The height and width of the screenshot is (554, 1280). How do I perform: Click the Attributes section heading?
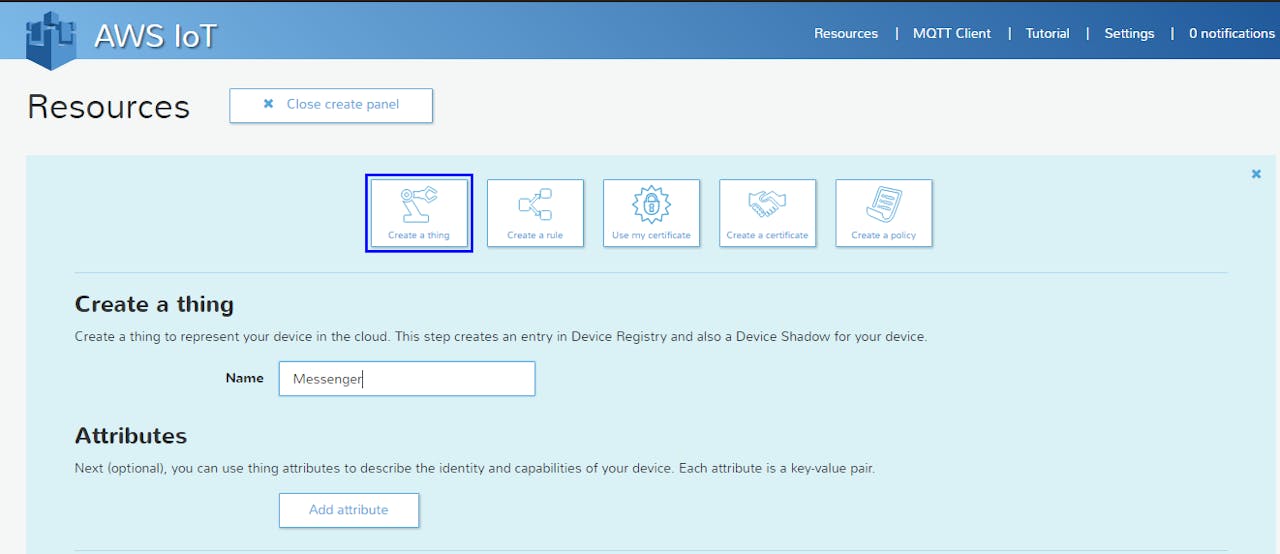click(131, 436)
